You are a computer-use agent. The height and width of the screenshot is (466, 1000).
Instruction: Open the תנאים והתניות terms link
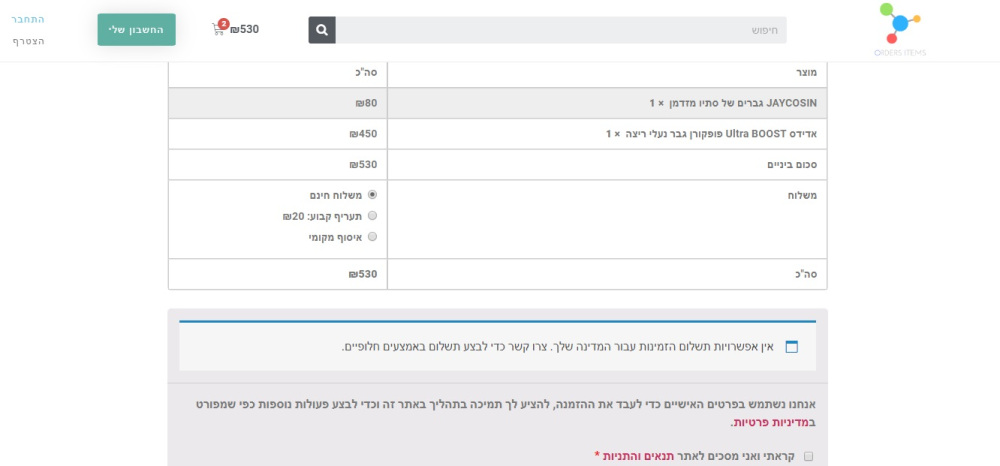638,456
